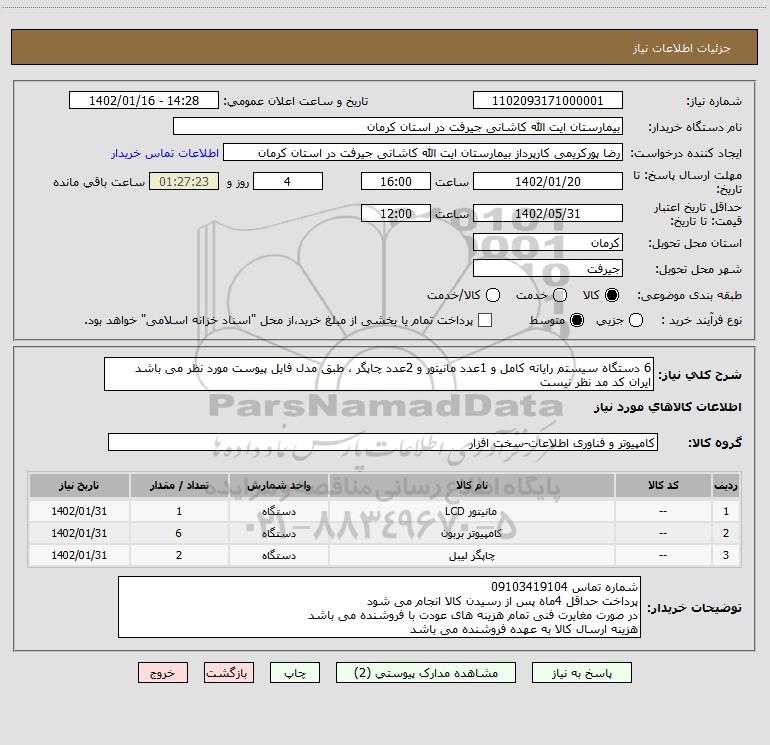This screenshot has height=745, width=770.
Task: Click the ردیف column header
Action: (x=726, y=485)
